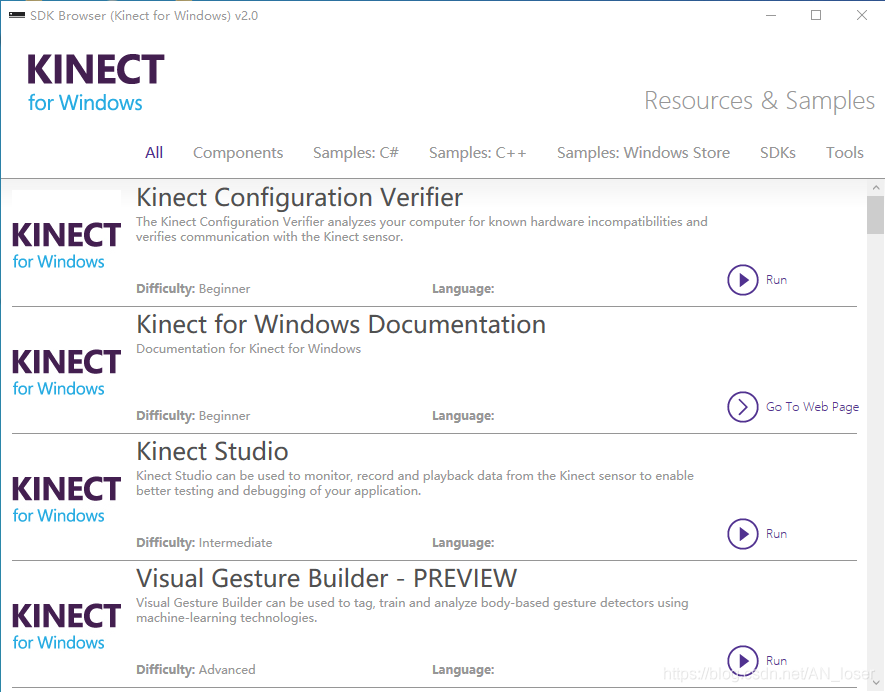Open the Samples: C++ tab
The height and width of the screenshot is (692, 885).
tap(477, 152)
